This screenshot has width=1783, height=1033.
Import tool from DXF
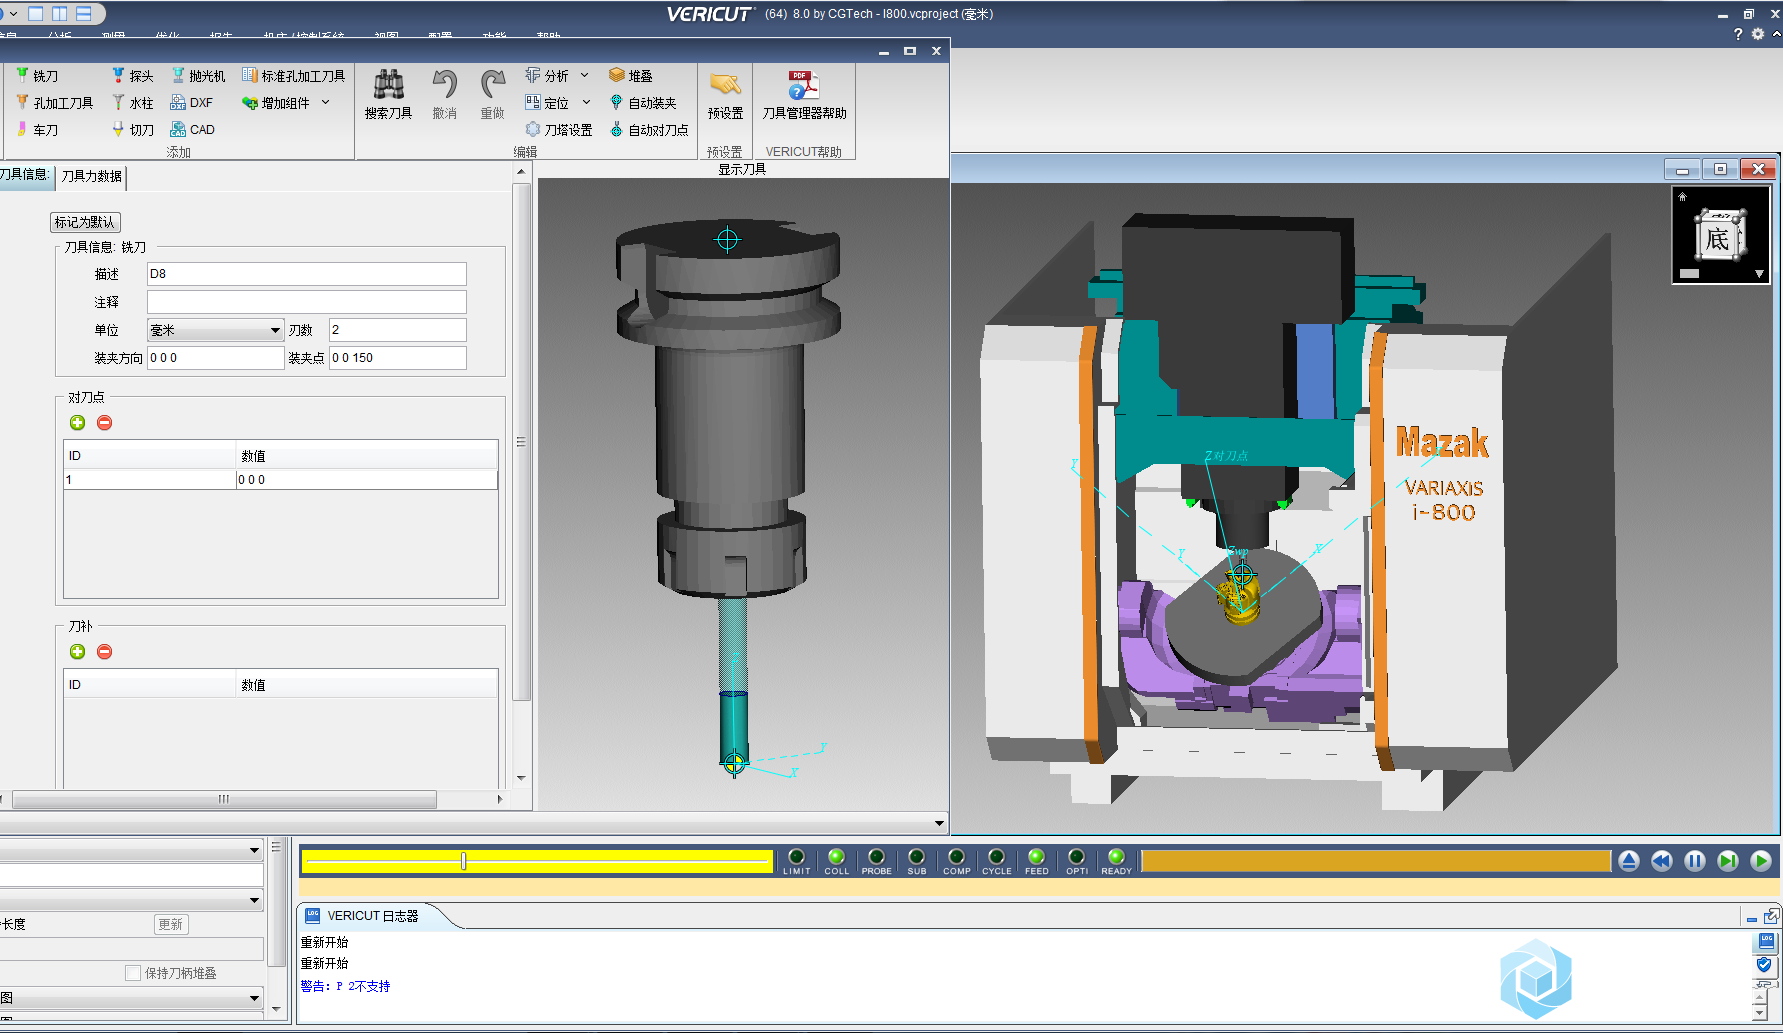coord(191,103)
